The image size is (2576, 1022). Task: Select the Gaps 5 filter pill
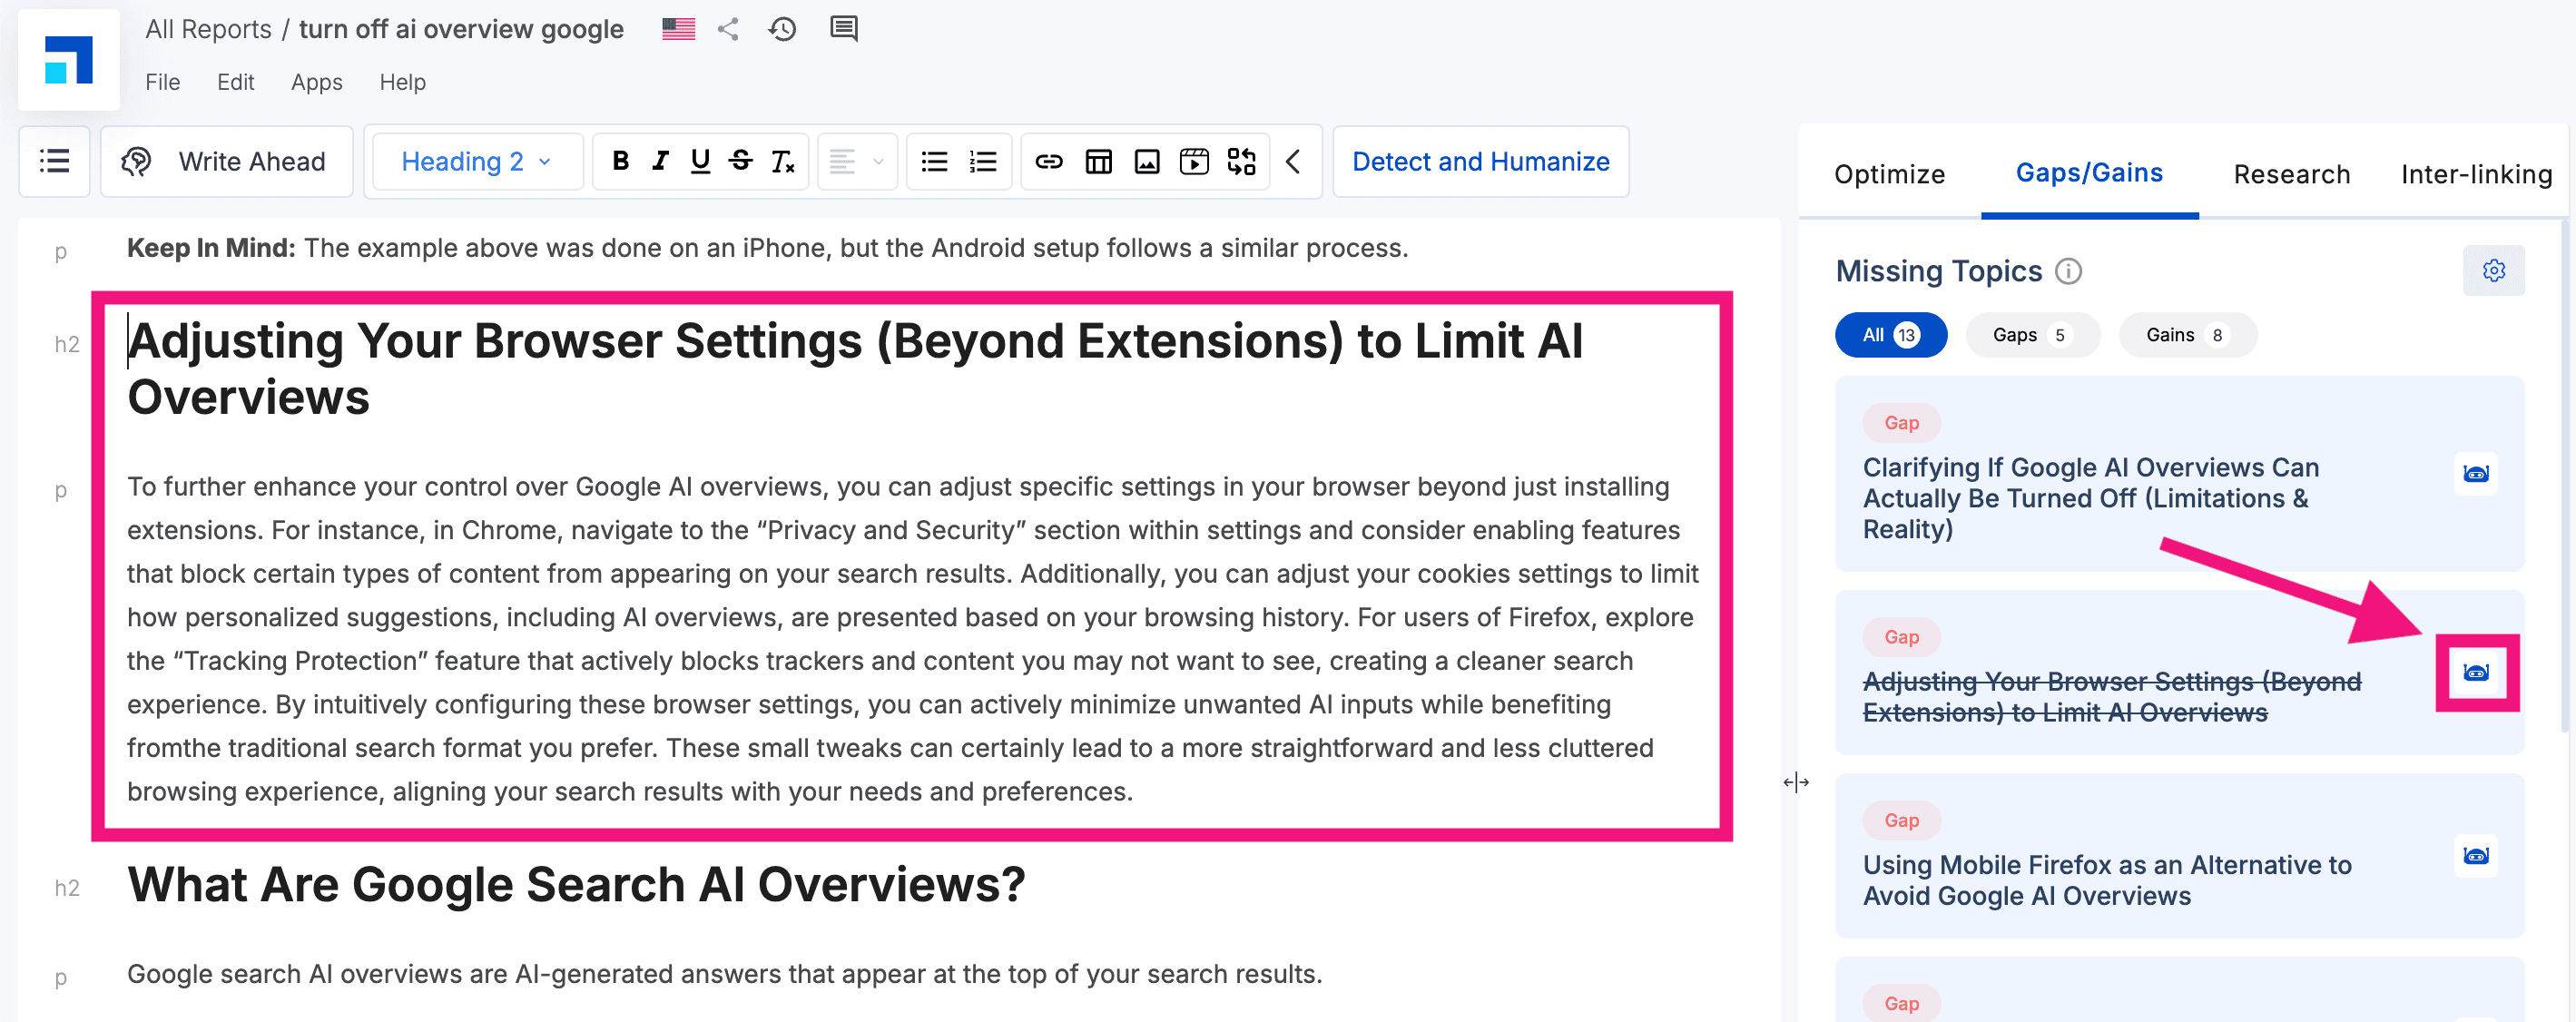2031,335
